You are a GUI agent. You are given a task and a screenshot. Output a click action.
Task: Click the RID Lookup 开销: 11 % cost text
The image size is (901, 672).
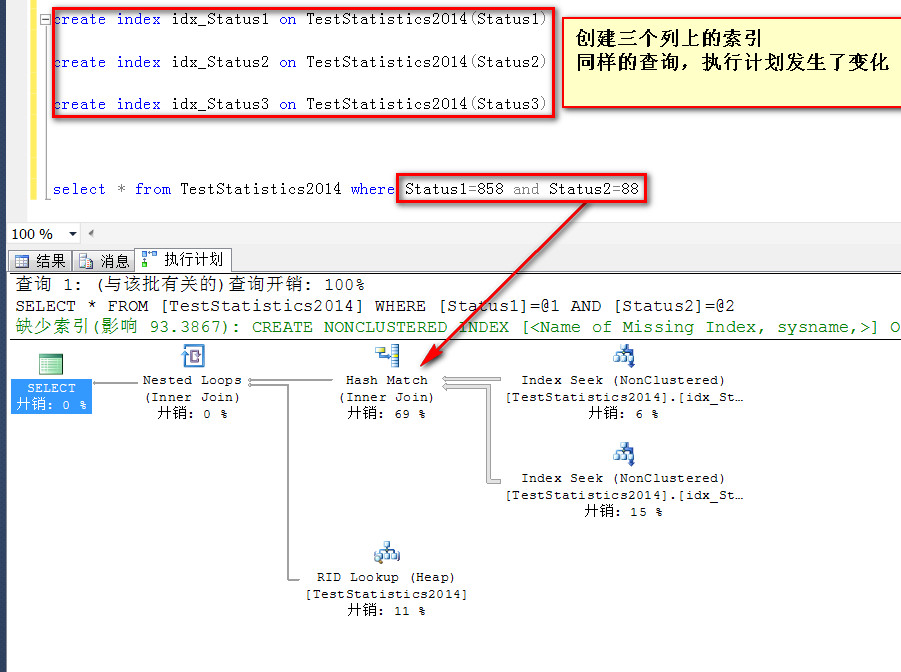(x=386, y=610)
